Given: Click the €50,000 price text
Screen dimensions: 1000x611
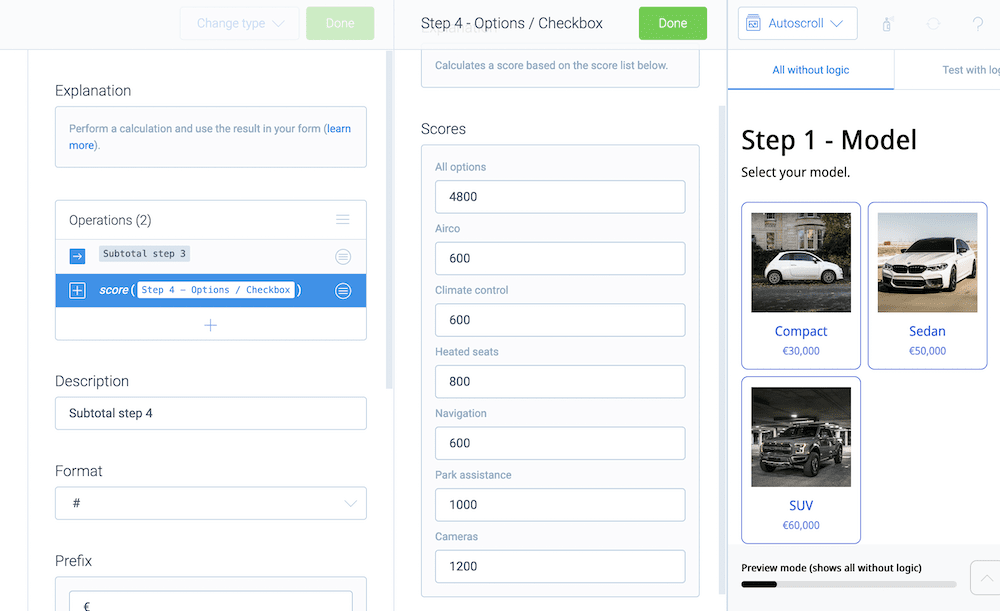Looking at the screenshot, I should (927, 351).
